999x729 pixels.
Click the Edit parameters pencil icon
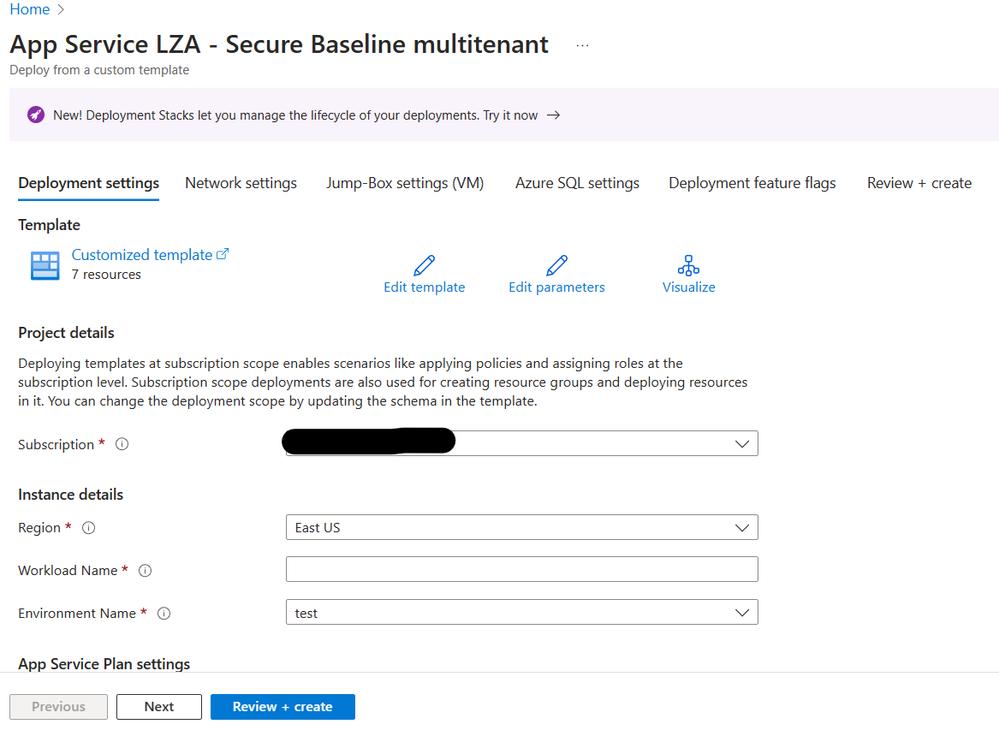(557, 264)
